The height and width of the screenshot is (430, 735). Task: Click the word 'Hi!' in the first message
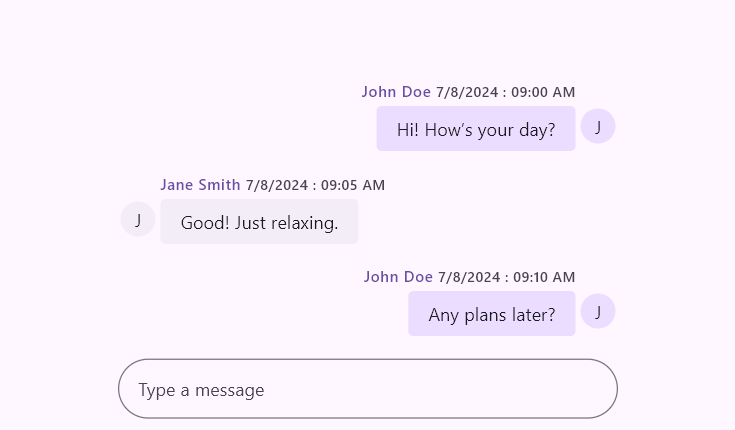point(408,130)
